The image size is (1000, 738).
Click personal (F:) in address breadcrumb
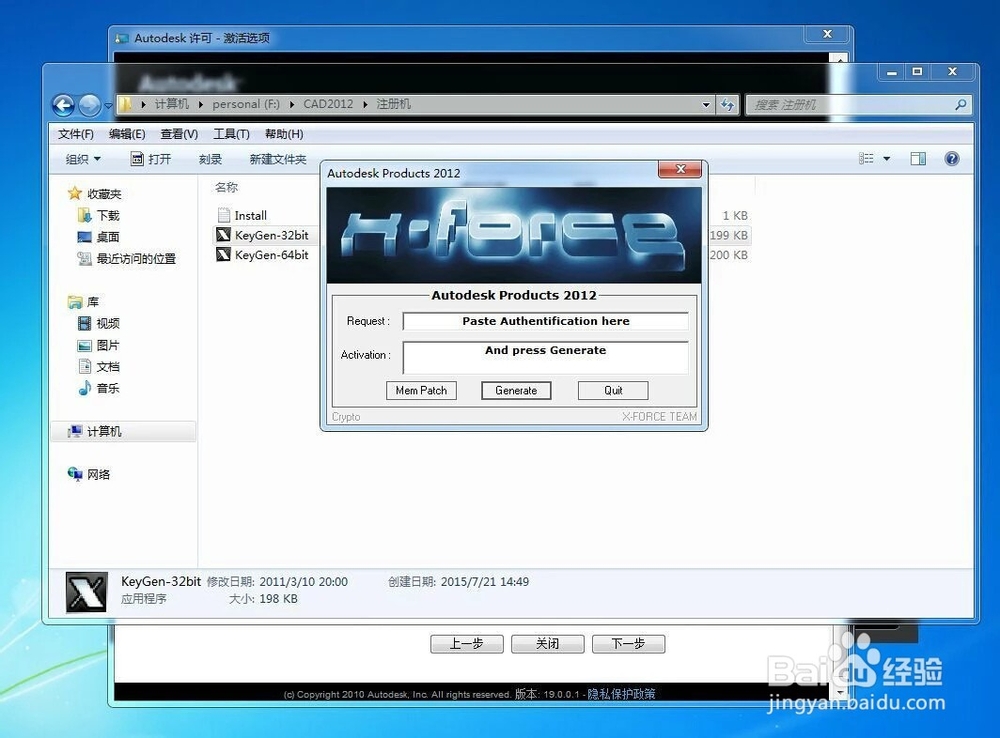tap(246, 104)
